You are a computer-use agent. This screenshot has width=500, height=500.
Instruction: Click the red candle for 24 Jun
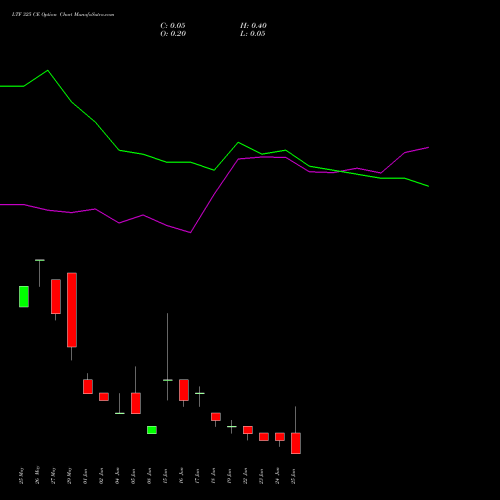(x=280, y=437)
